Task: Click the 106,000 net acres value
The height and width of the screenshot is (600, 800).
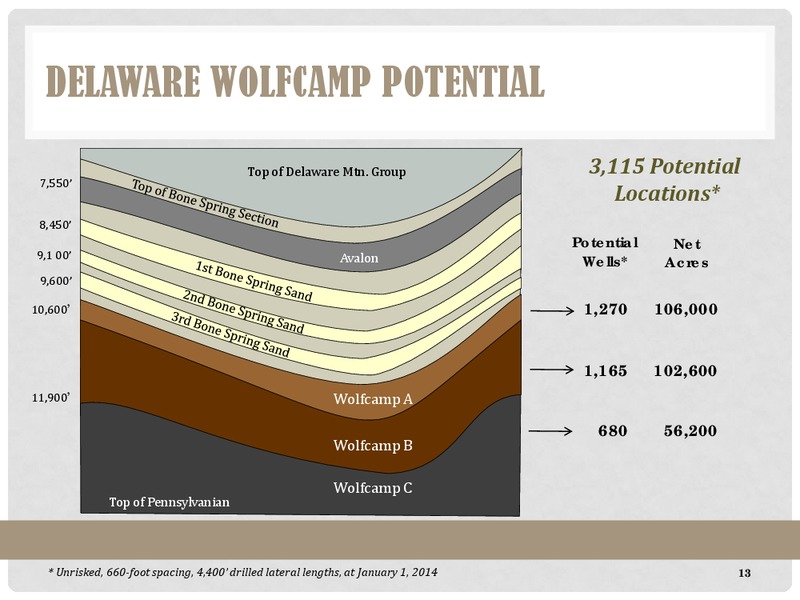Action: click(x=686, y=309)
